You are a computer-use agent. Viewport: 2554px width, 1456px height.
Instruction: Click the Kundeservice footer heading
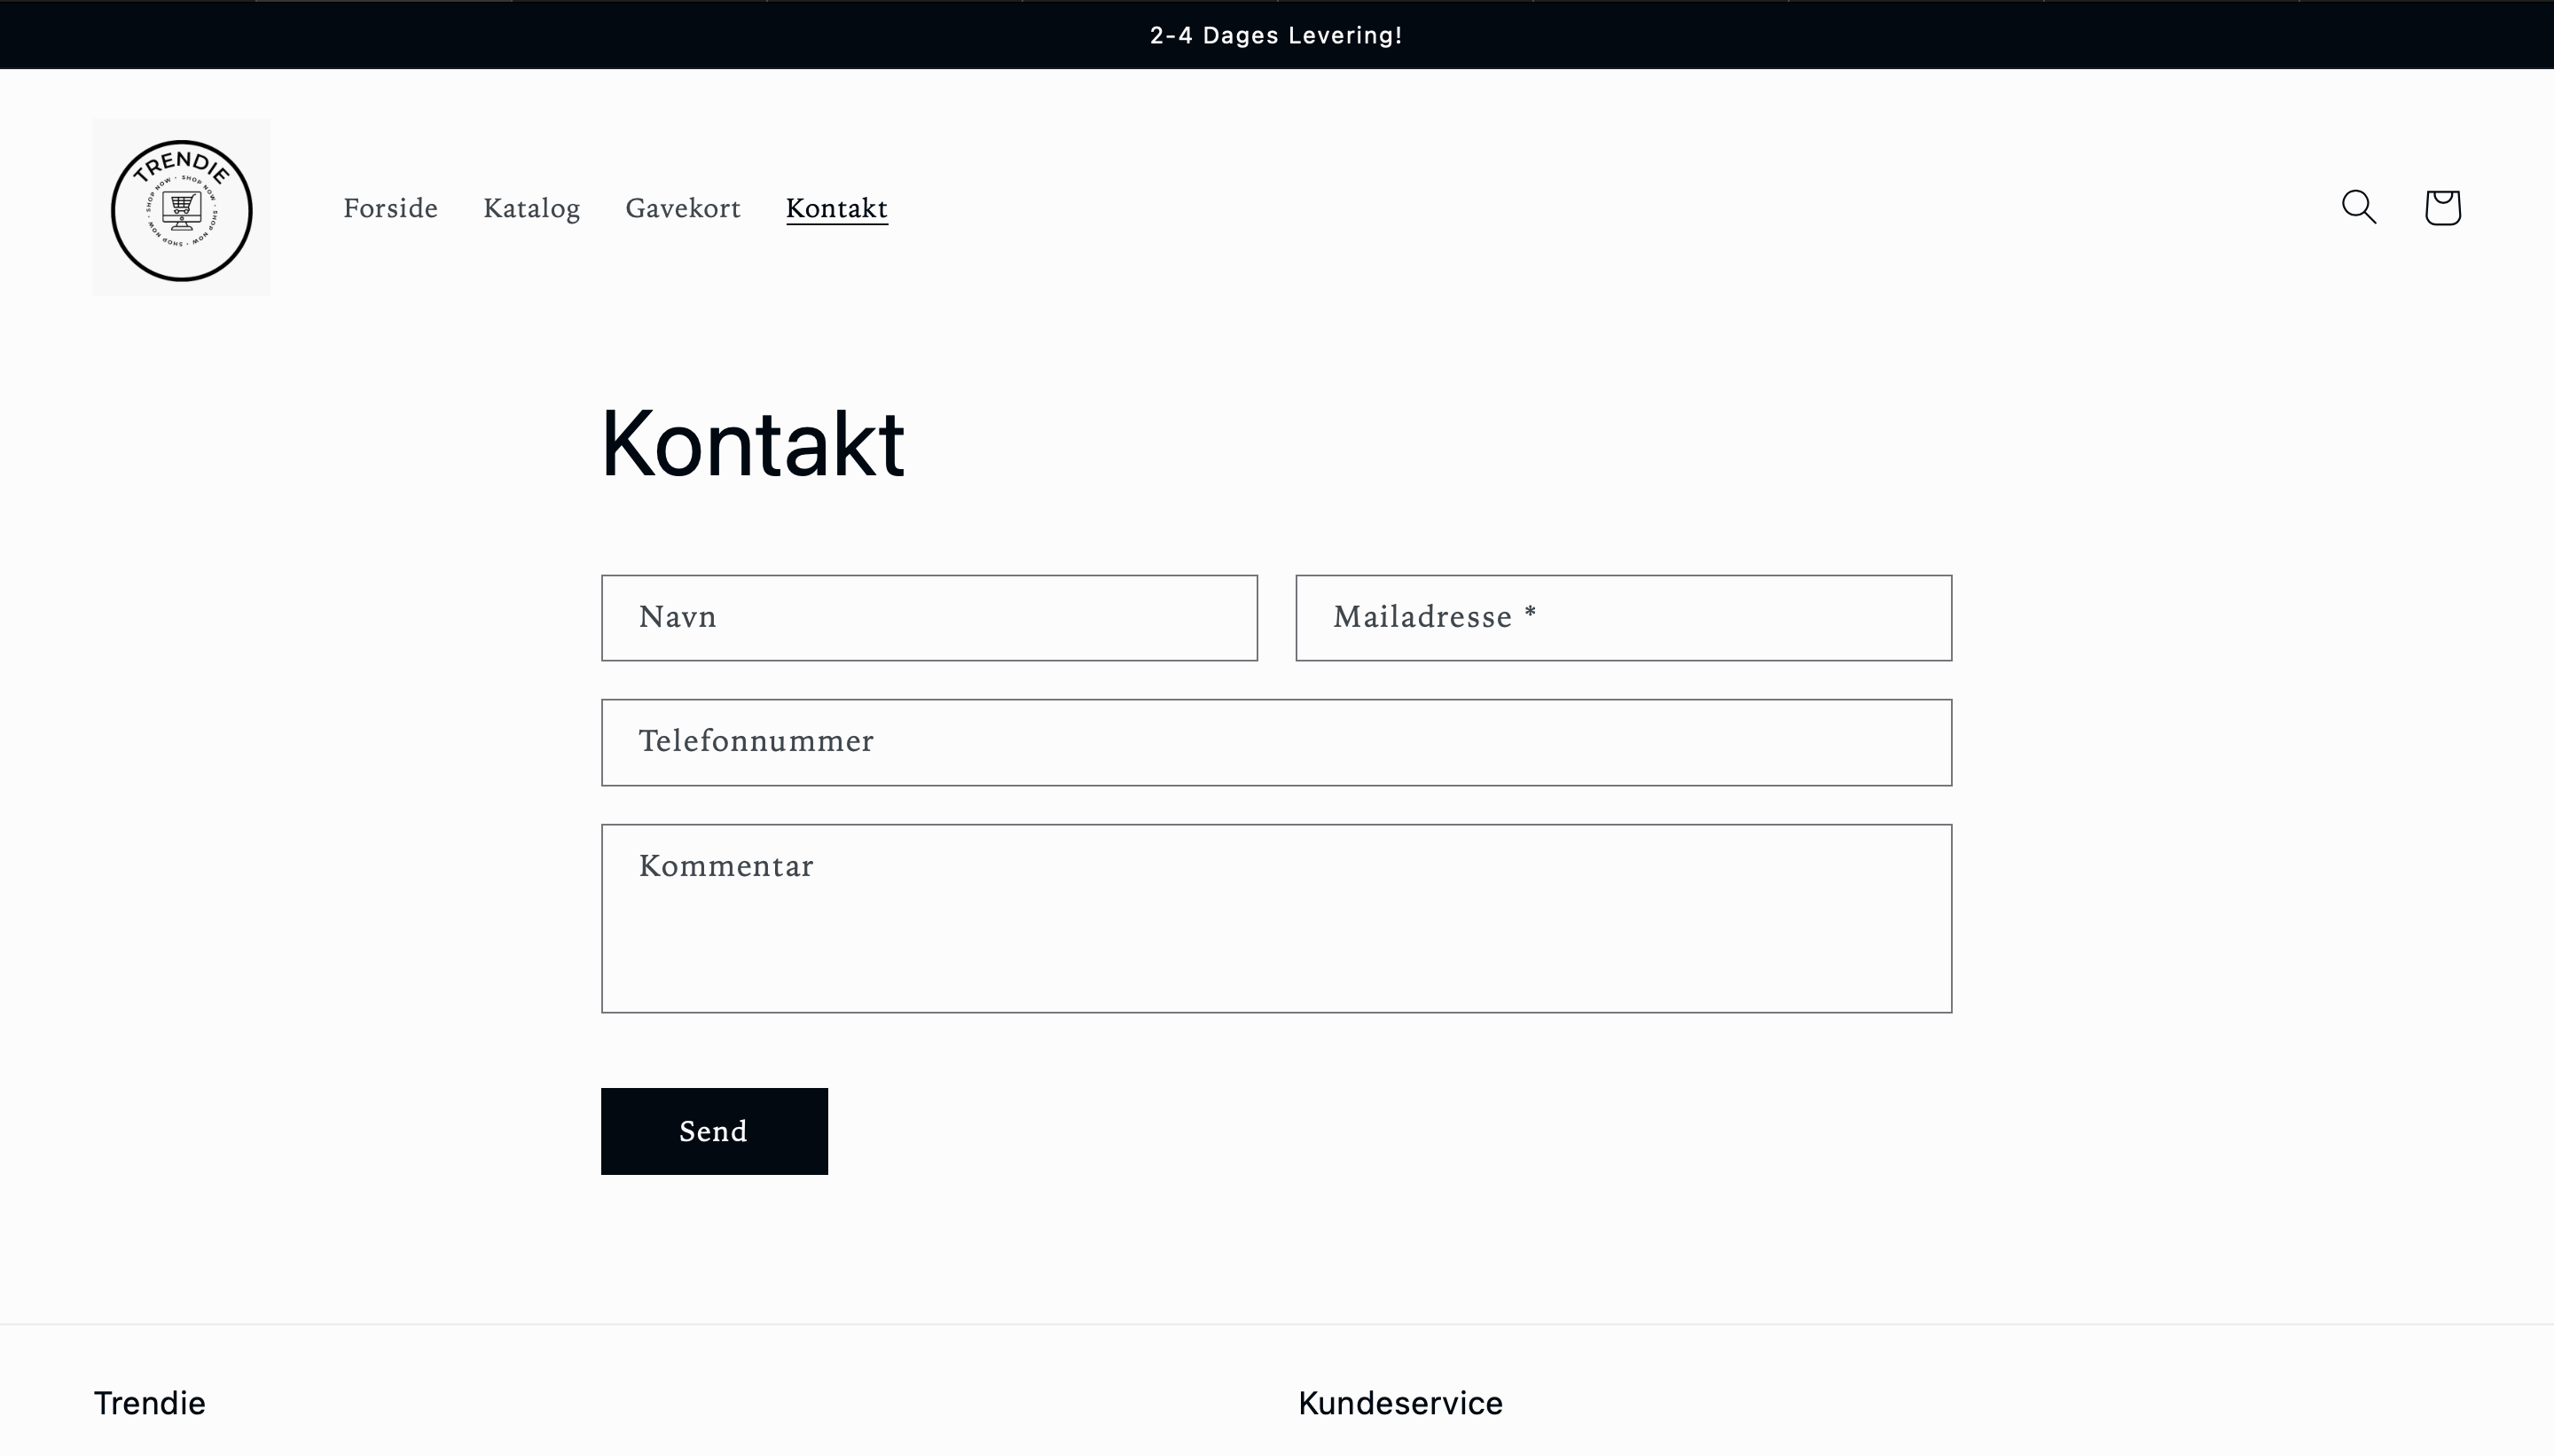click(x=1399, y=1403)
